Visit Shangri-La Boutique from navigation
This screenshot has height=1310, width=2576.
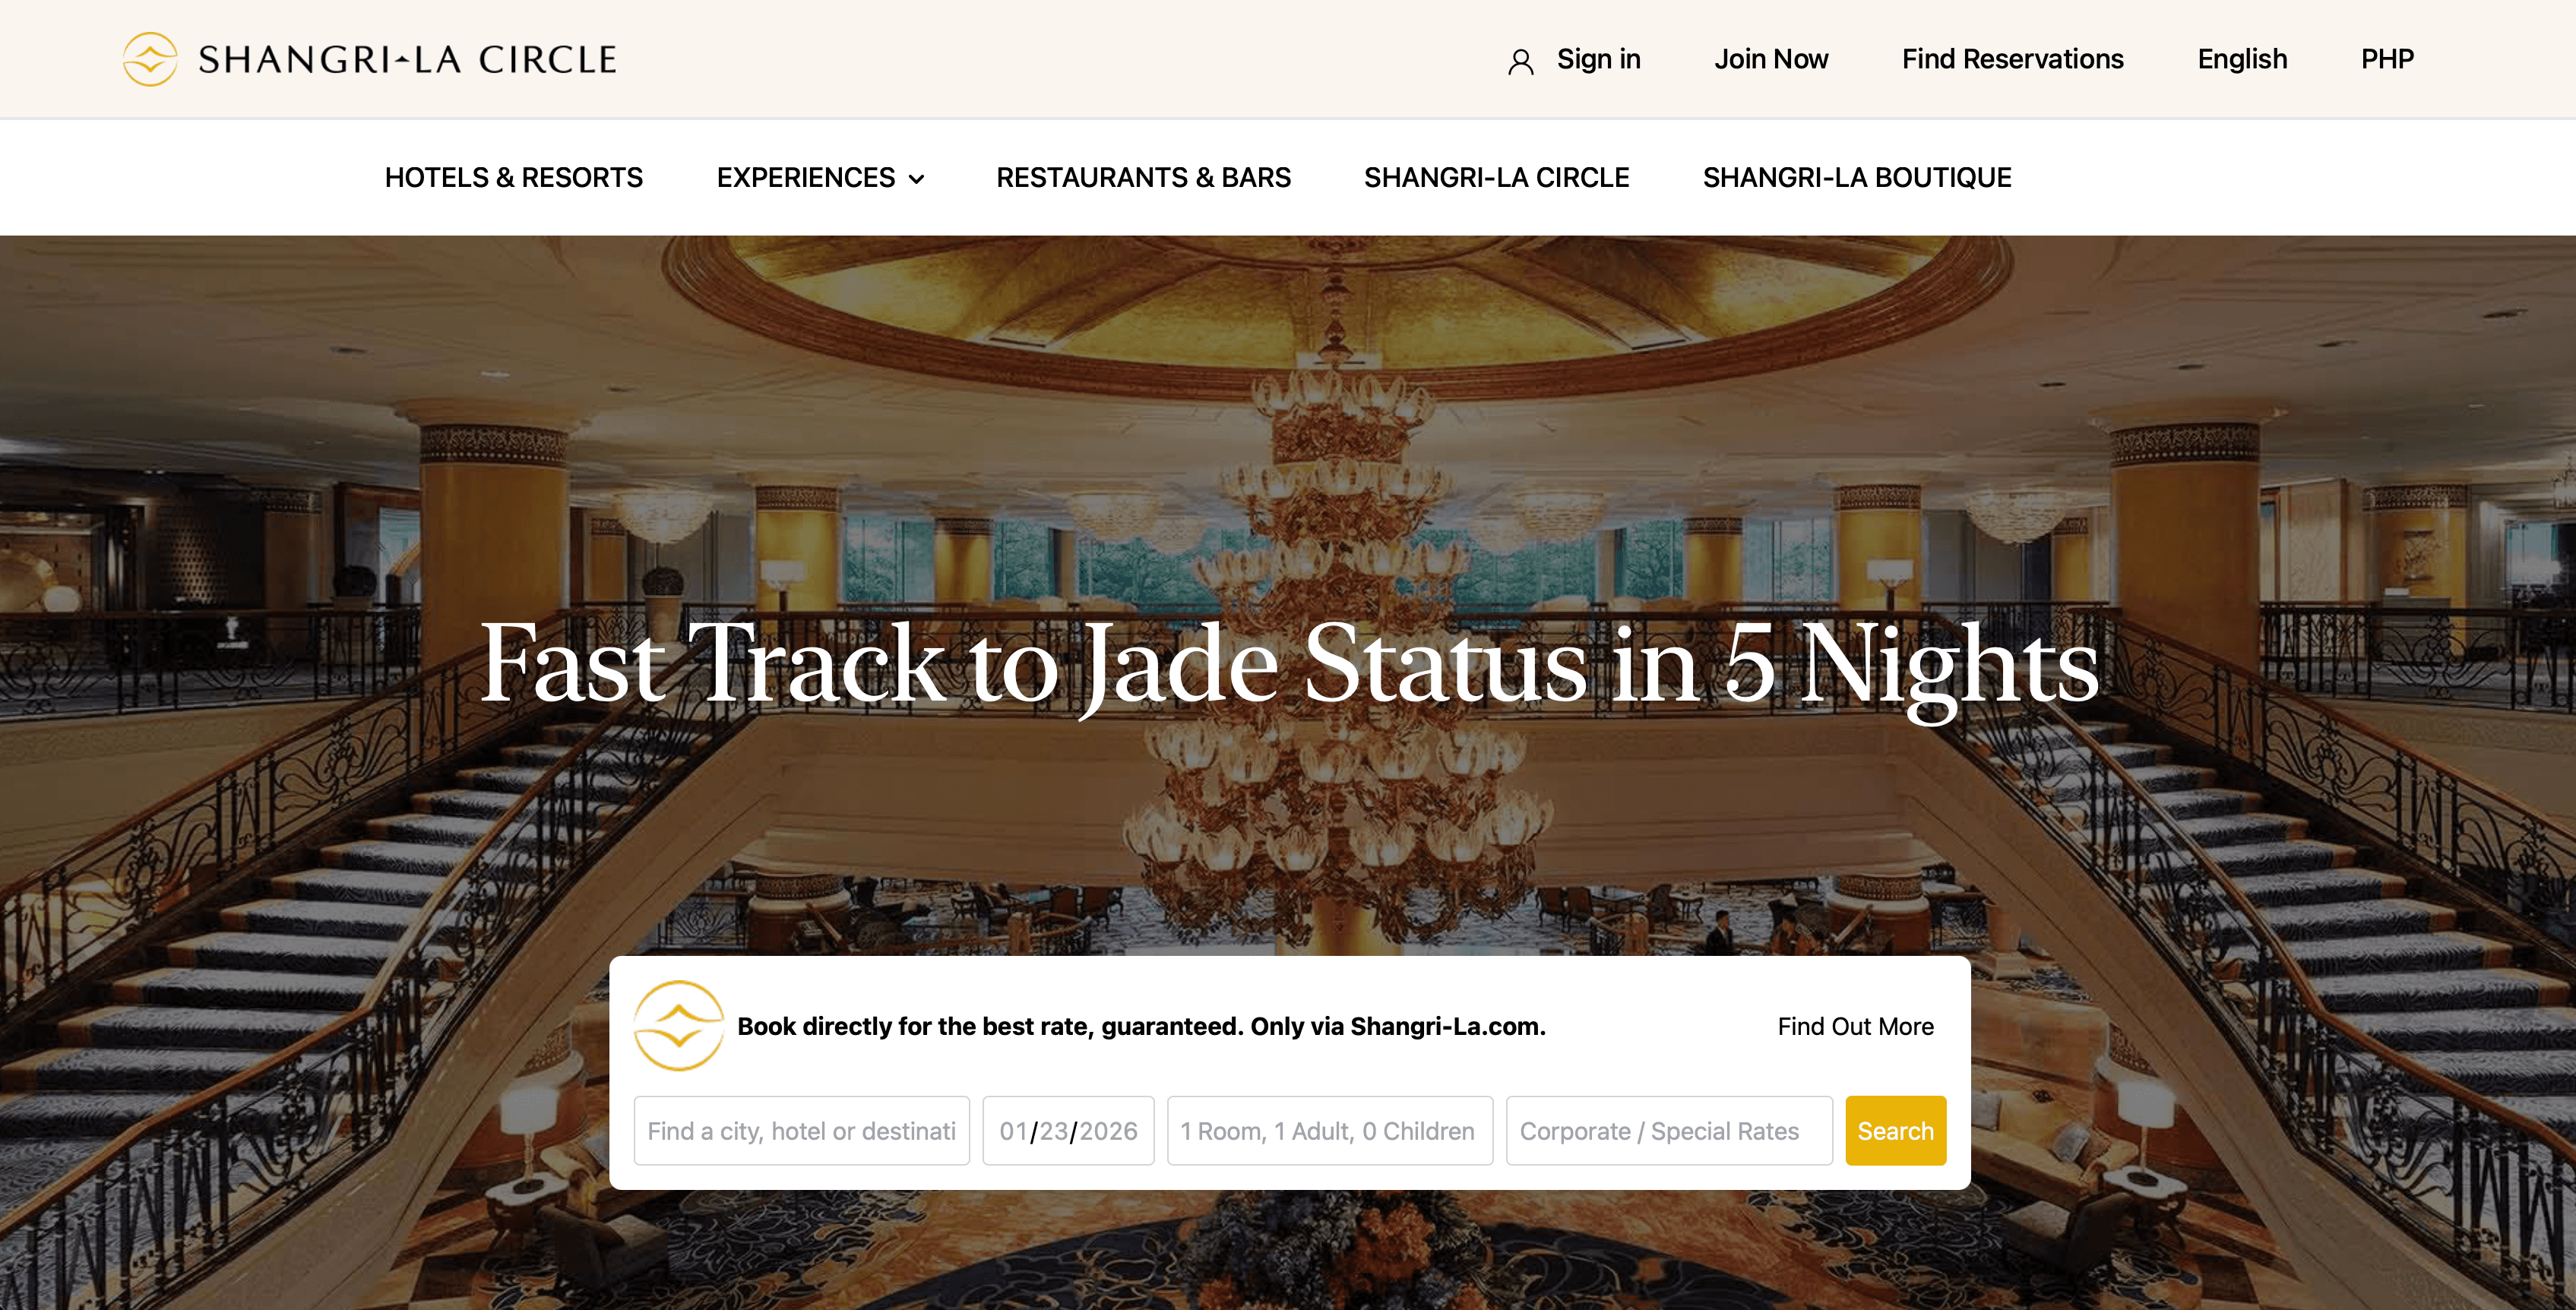point(1857,177)
